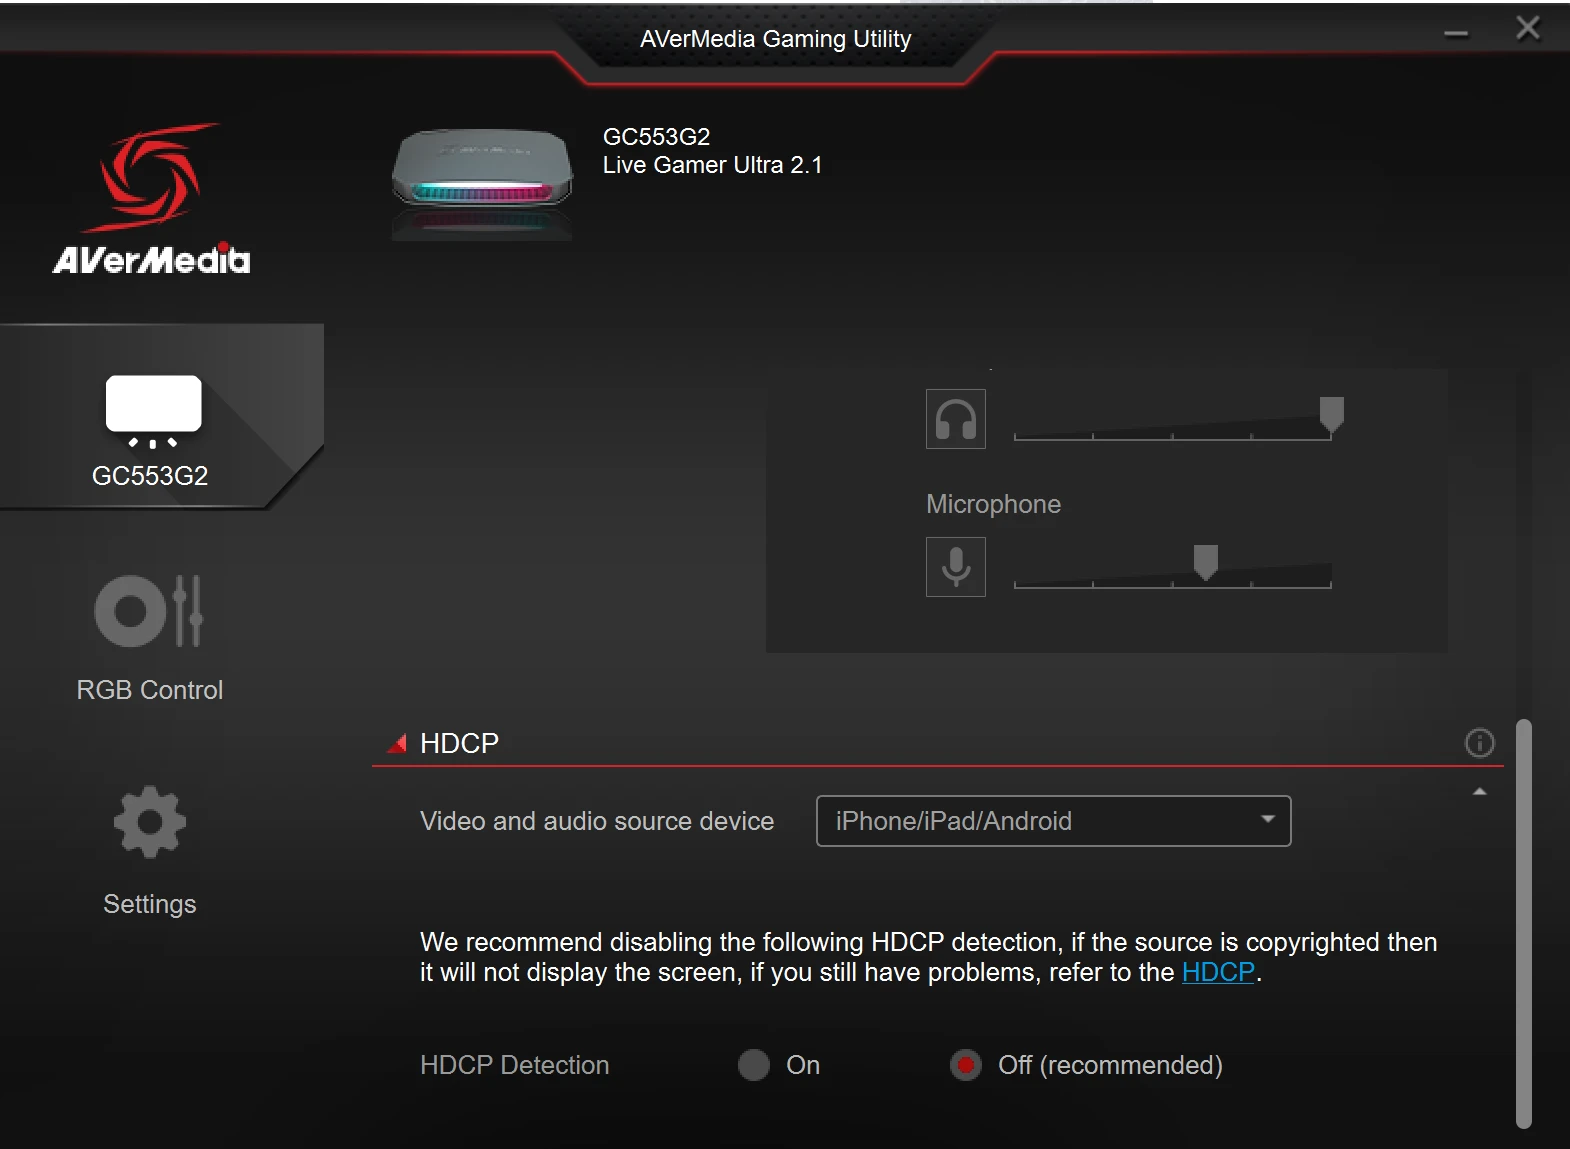1570x1149 pixels.
Task: Open RGB Control from the sidebar
Action: click(150, 636)
